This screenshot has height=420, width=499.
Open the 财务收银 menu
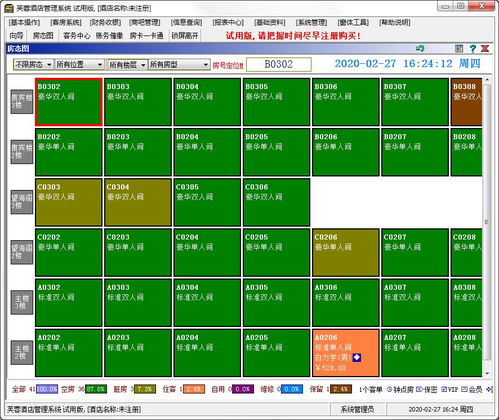coord(105,22)
